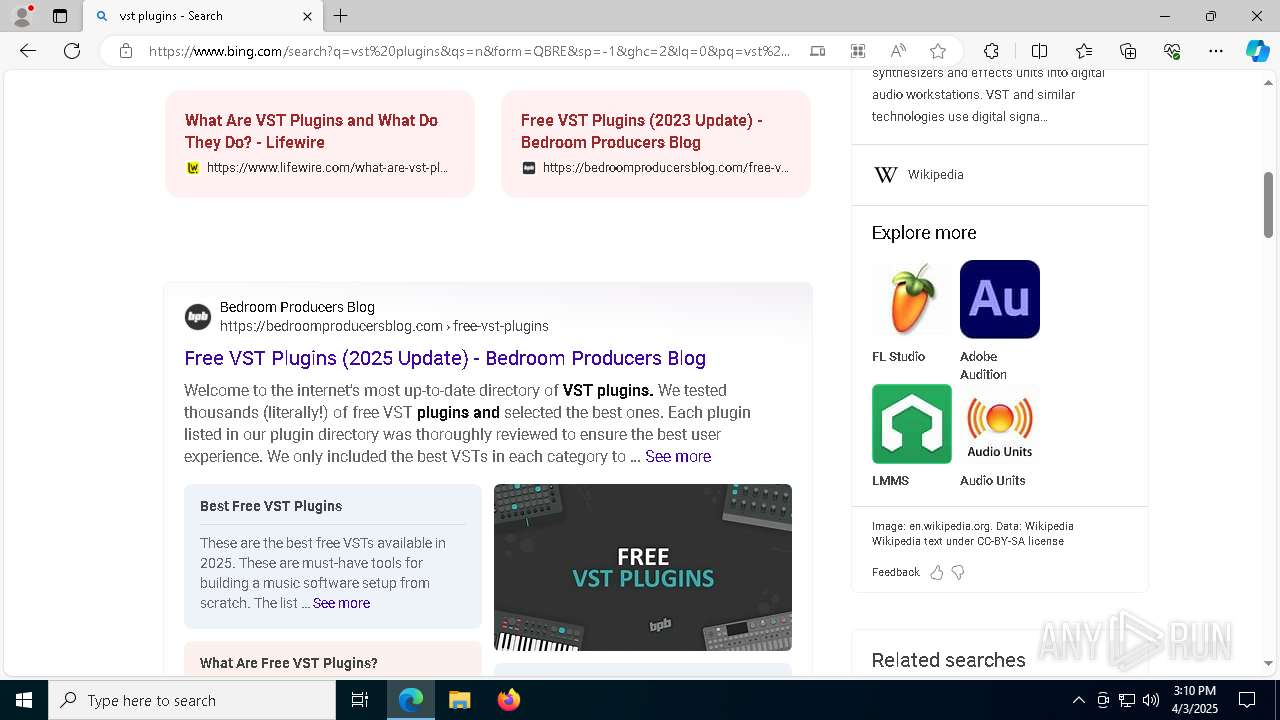Click the Related searches heading

pos(949,660)
